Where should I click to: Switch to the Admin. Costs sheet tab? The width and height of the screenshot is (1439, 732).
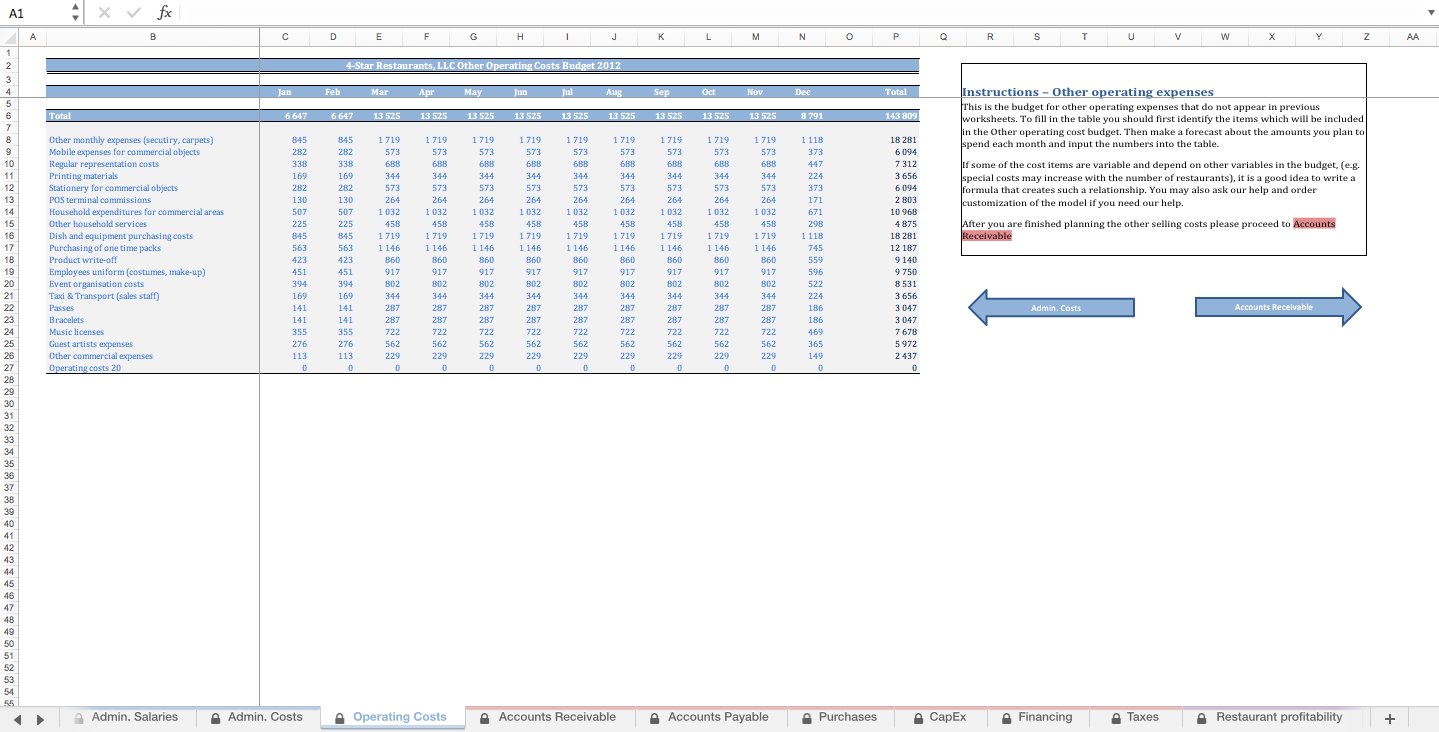(256, 717)
